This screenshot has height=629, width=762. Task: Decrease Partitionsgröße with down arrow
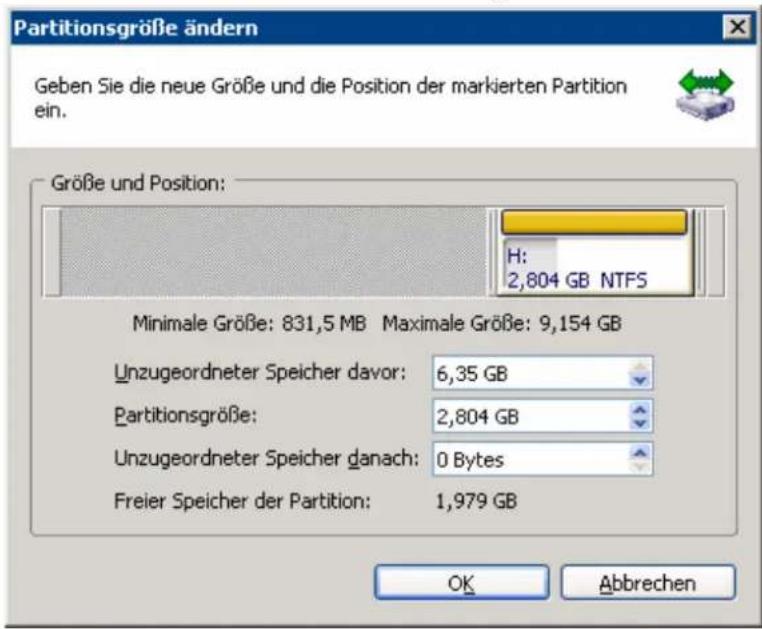click(640, 424)
